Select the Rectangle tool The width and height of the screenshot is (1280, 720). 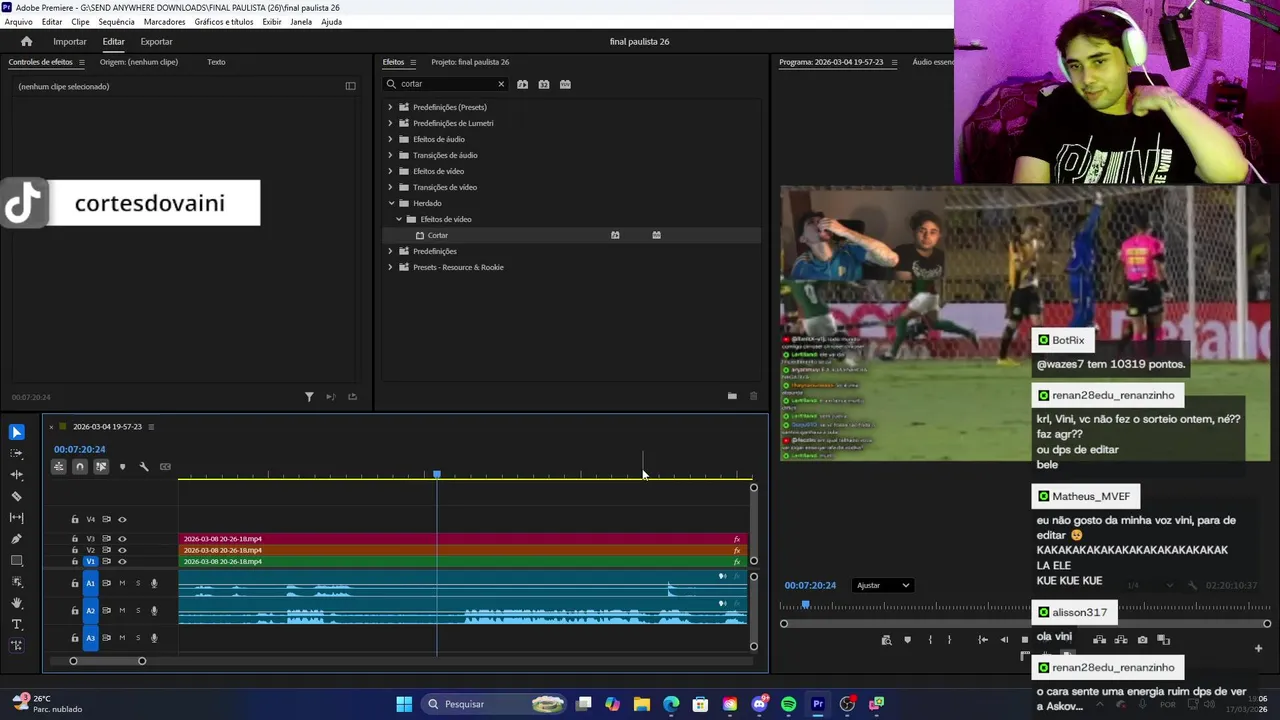pos(17,561)
